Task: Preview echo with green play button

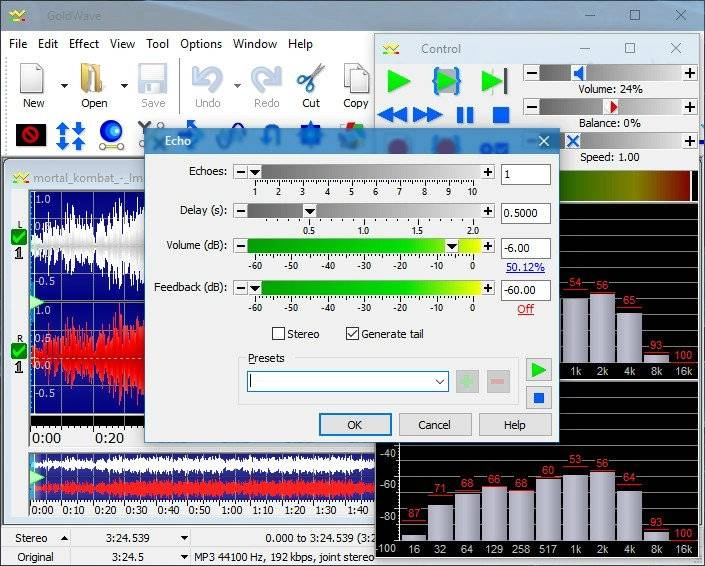Action: [539, 370]
